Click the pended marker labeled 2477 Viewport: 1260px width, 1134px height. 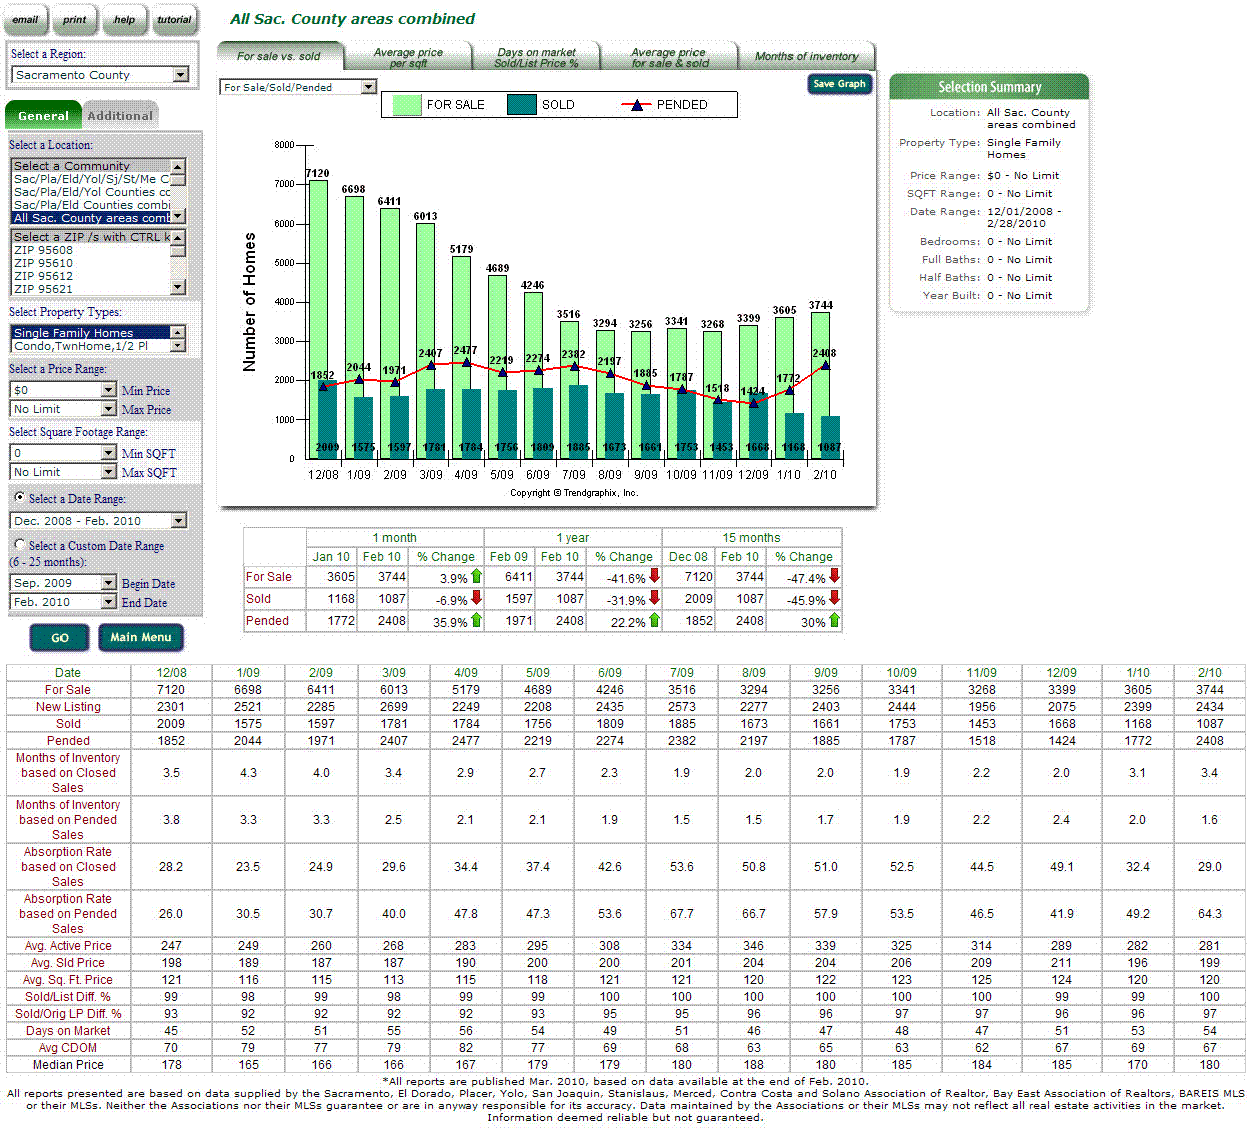(x=466, y=362)
